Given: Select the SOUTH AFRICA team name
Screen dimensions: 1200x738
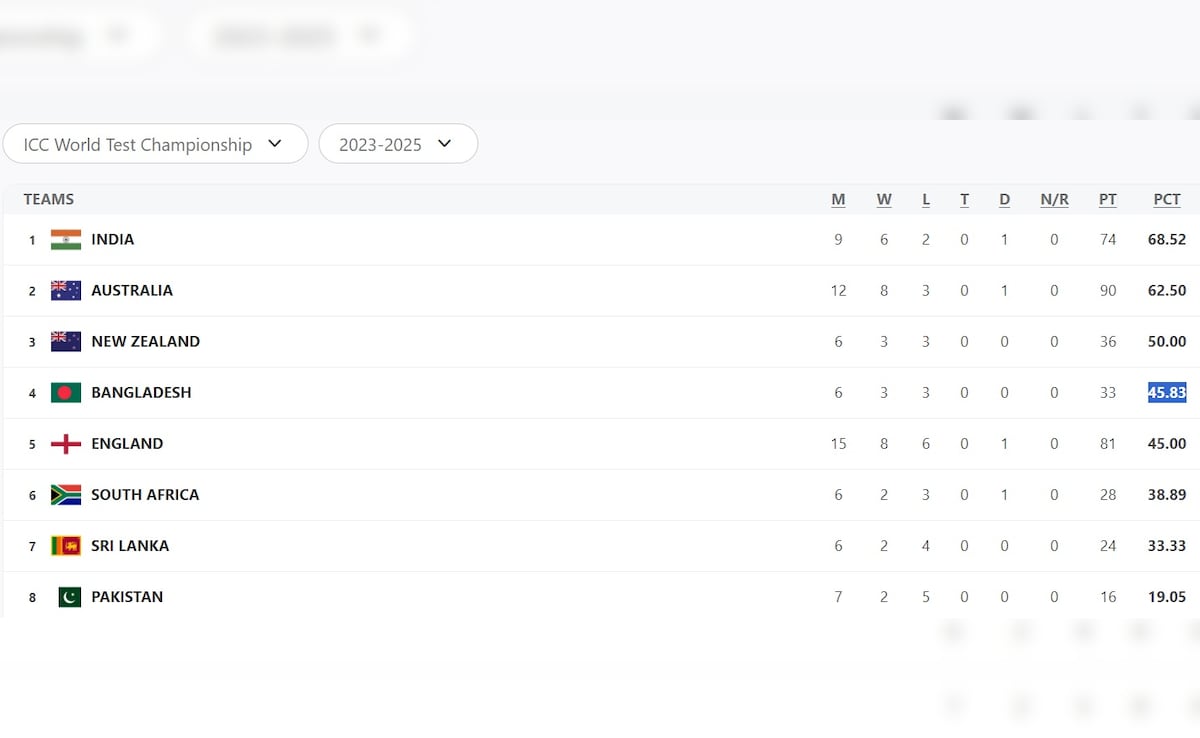Looking at the screenshot, I should click(145, 495).
